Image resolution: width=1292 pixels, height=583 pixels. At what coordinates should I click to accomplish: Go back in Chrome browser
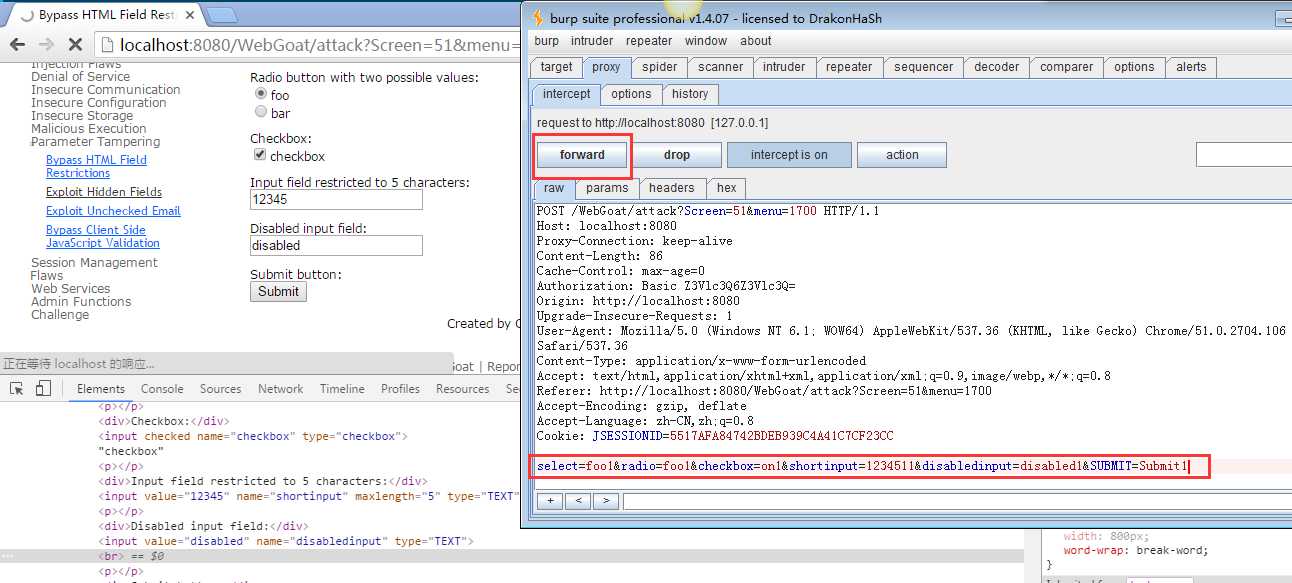click(17, 44)
